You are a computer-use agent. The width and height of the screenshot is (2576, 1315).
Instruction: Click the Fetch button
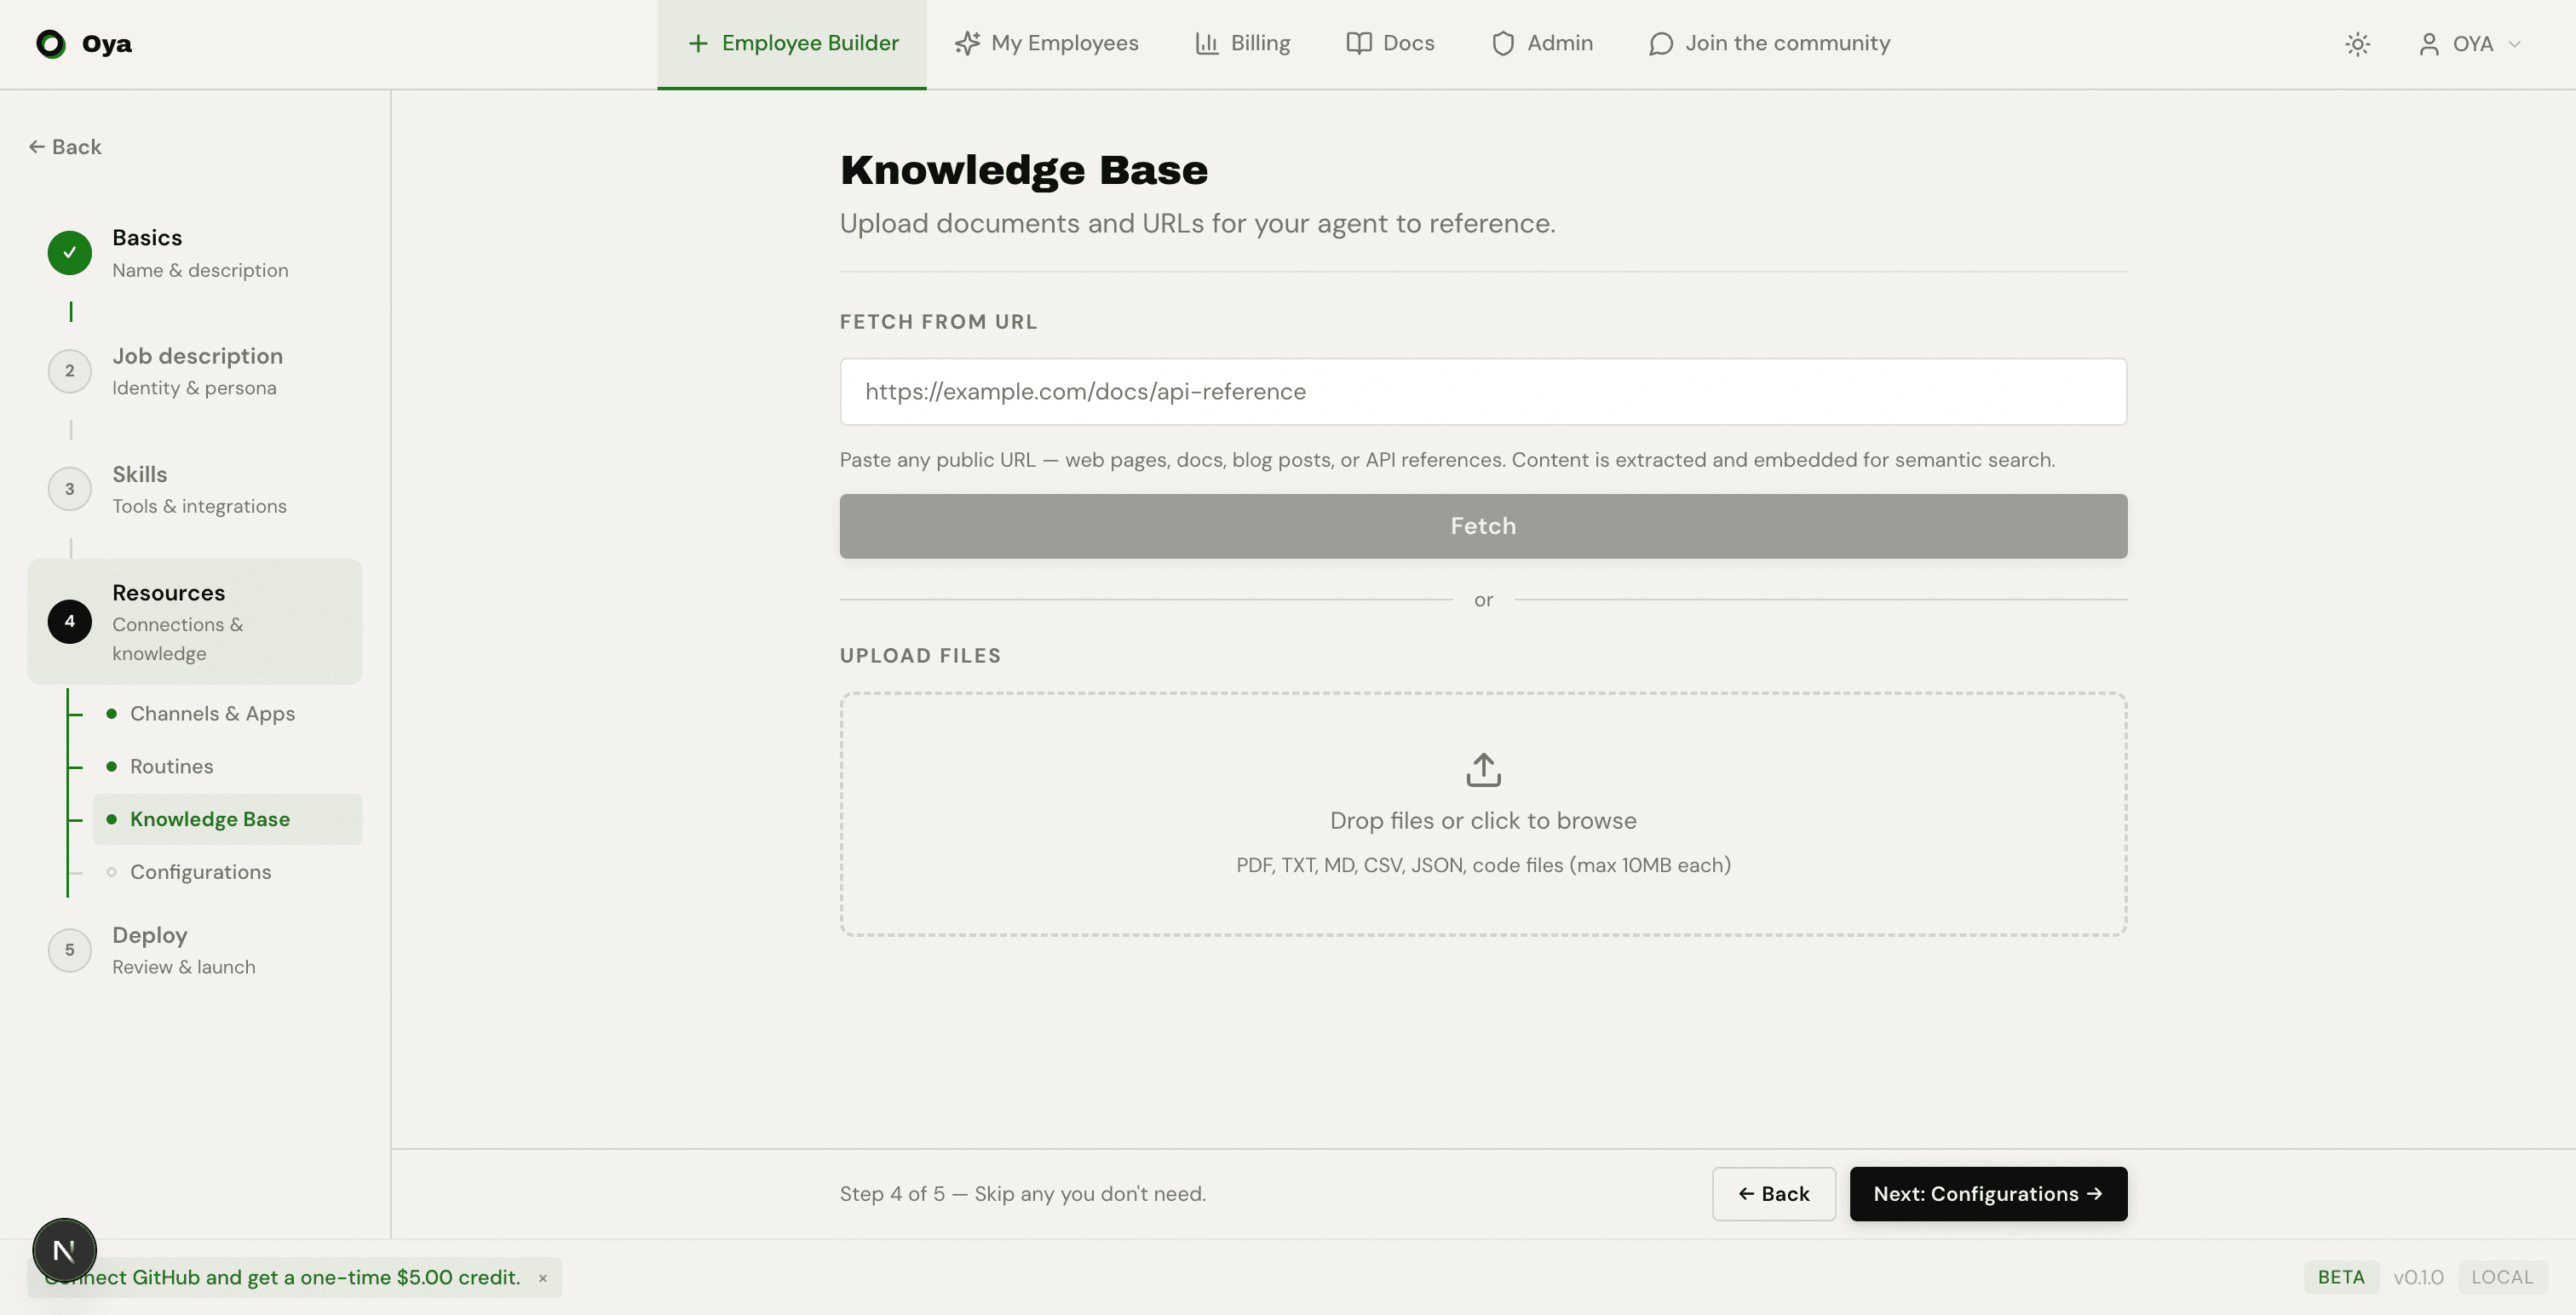1483,526
